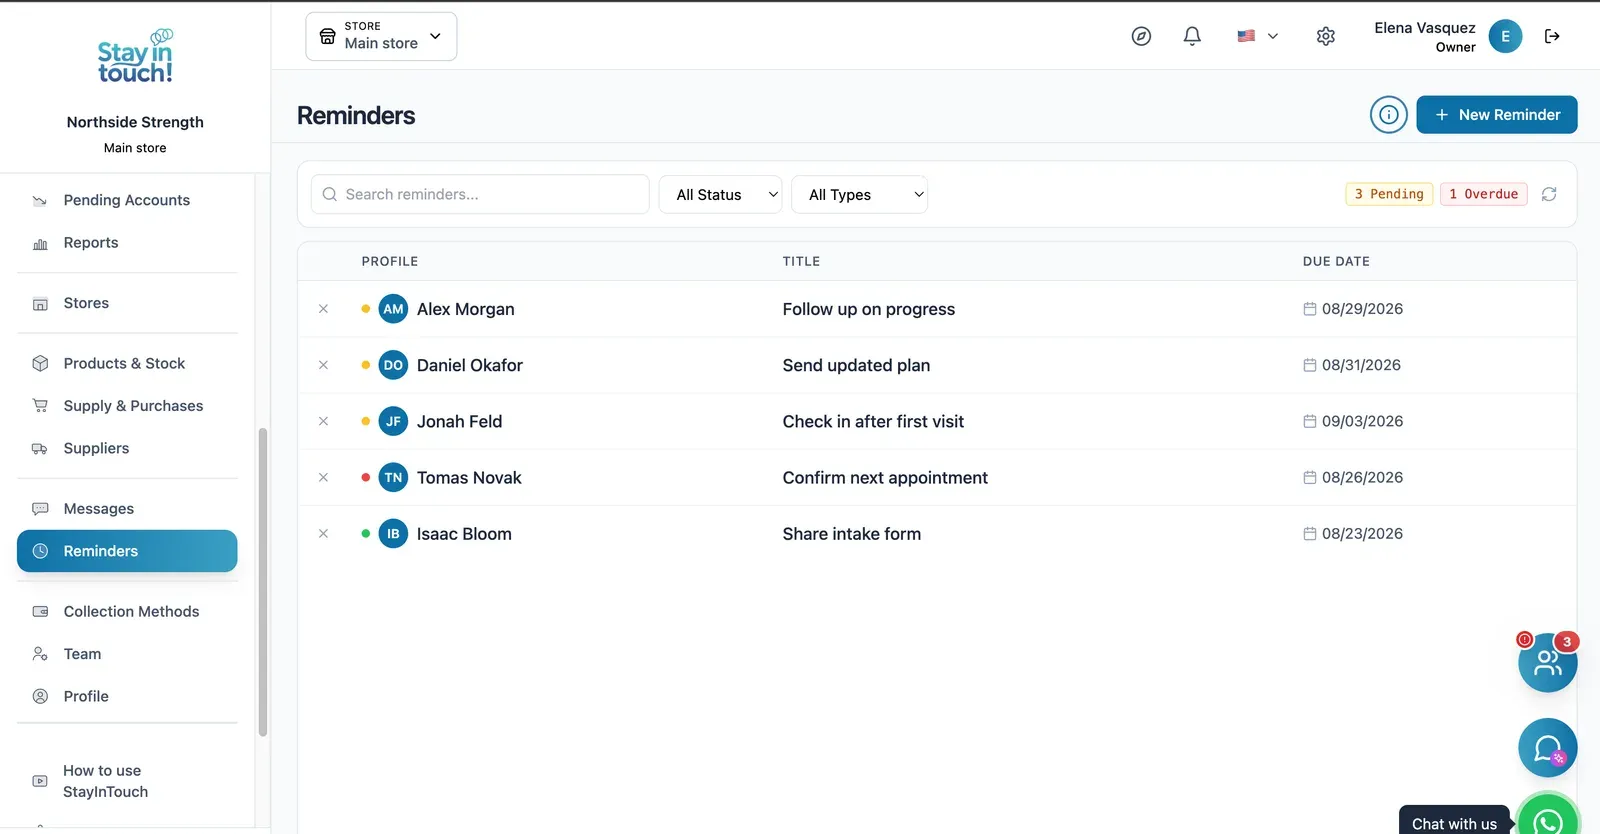The height and width of the screenshot is (834, 1600).
Task: Navigate to Products & Stock
Action: [x=127, y=363]
